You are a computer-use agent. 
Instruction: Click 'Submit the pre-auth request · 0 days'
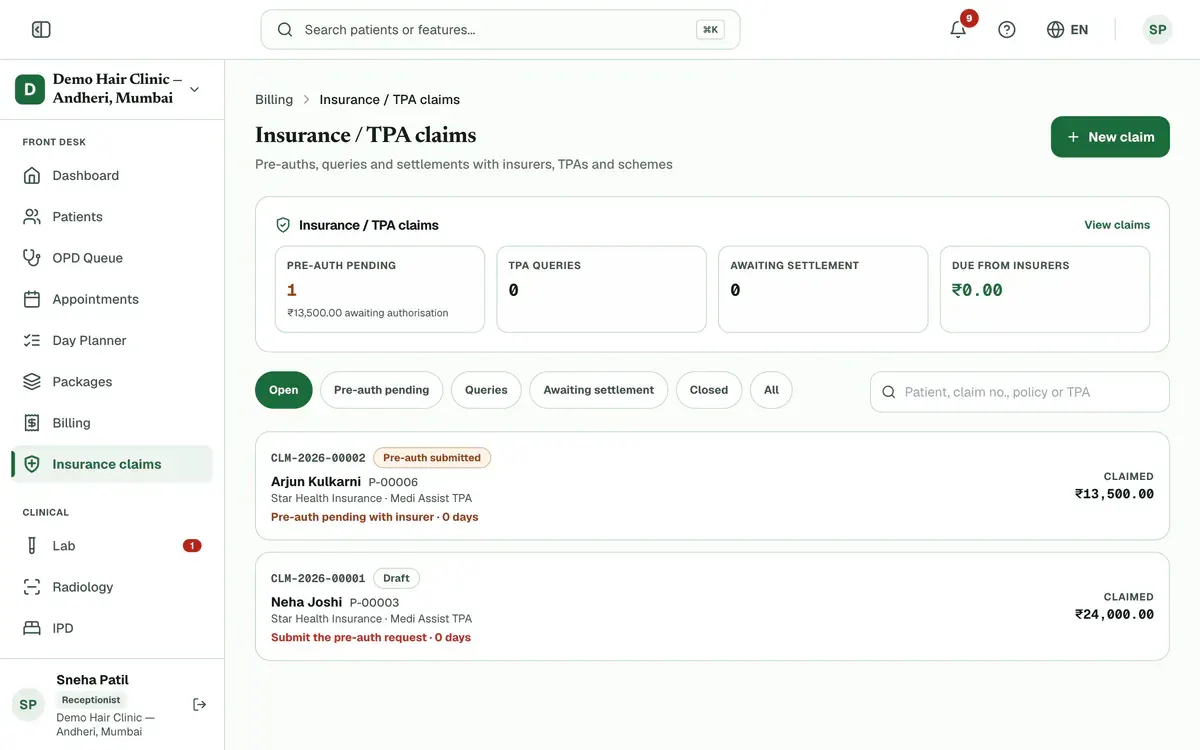[371, 637]
